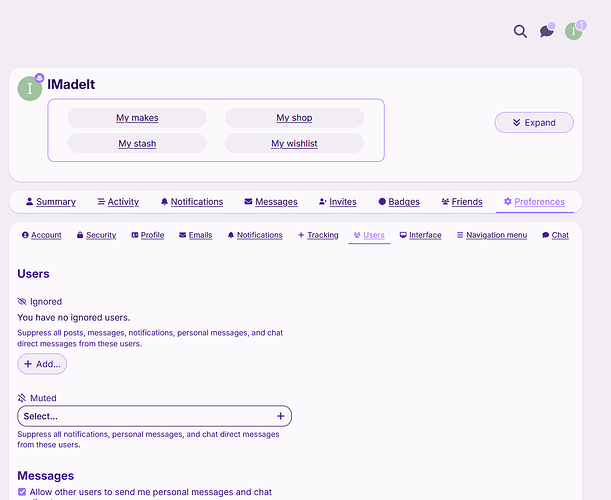
Task: Open Security preferences
Action: (x=97, y=235)
